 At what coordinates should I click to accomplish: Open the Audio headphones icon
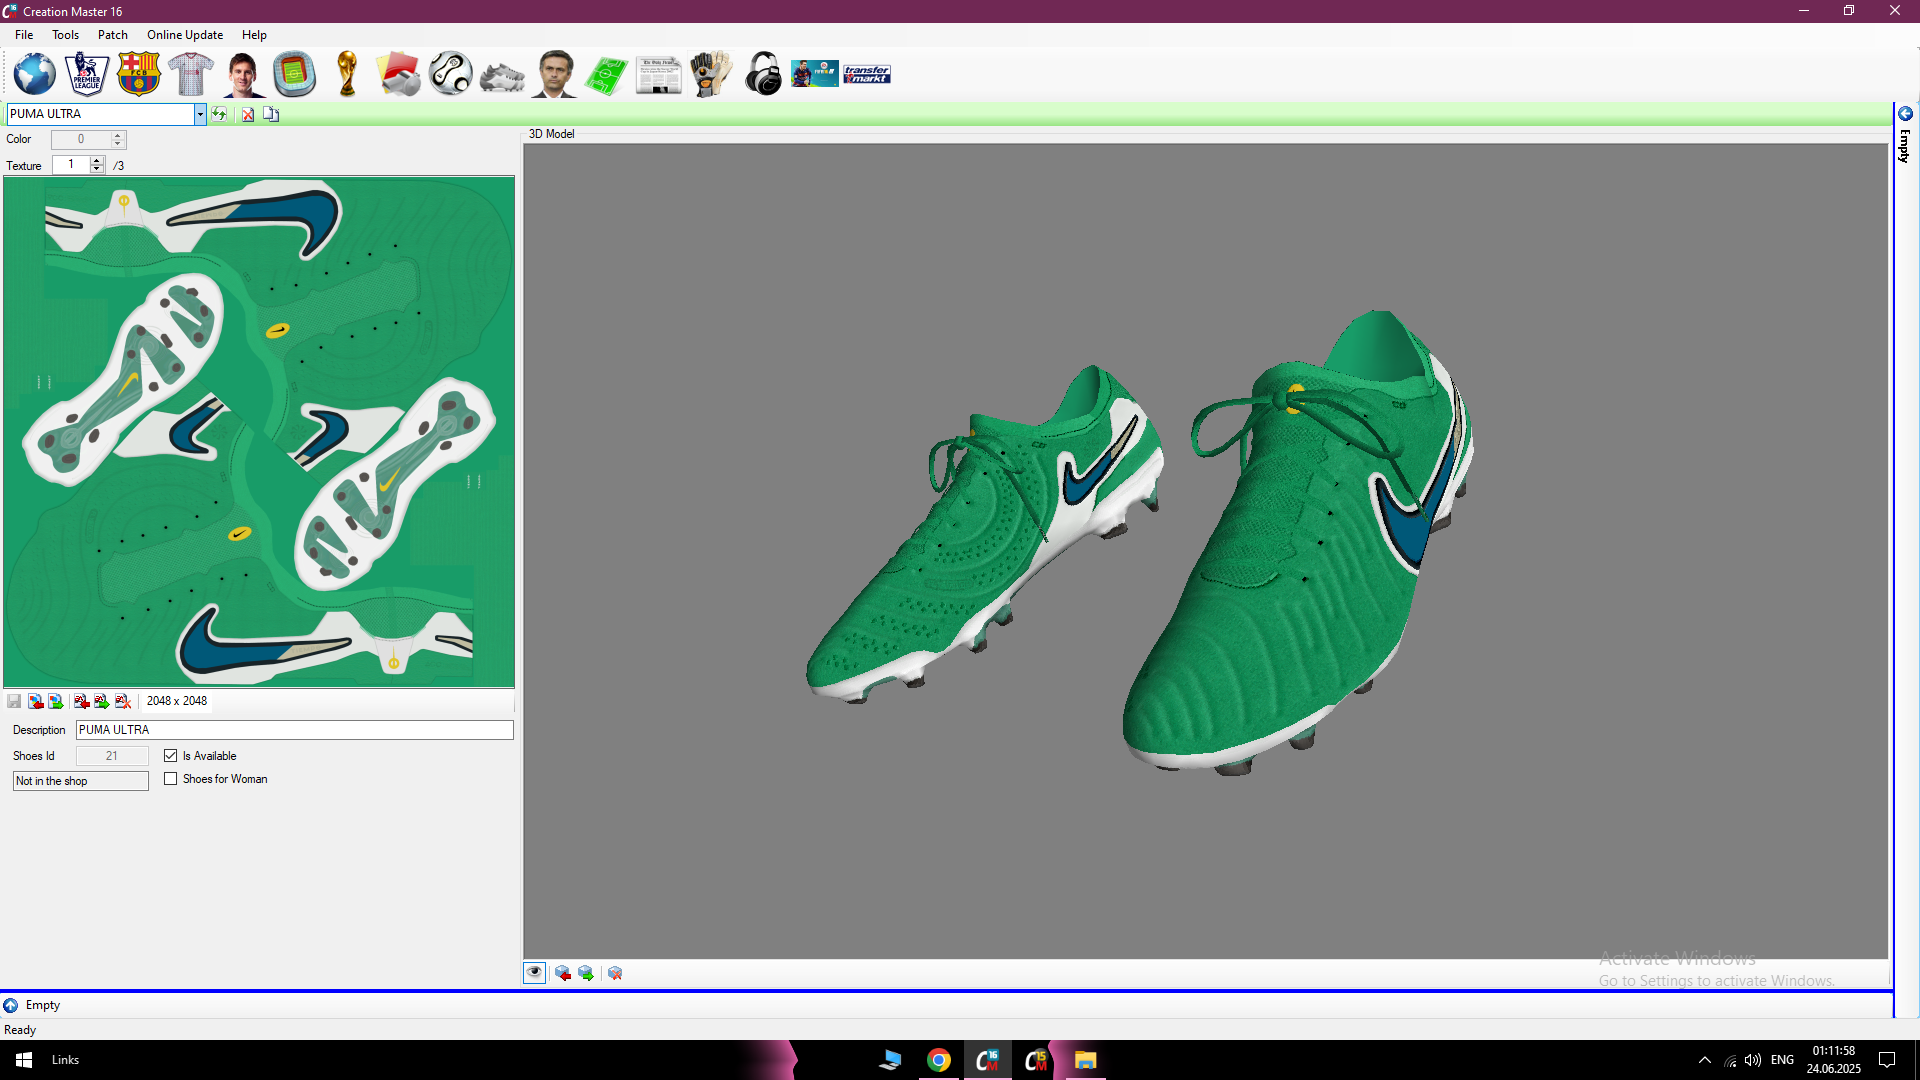(764, 74)
